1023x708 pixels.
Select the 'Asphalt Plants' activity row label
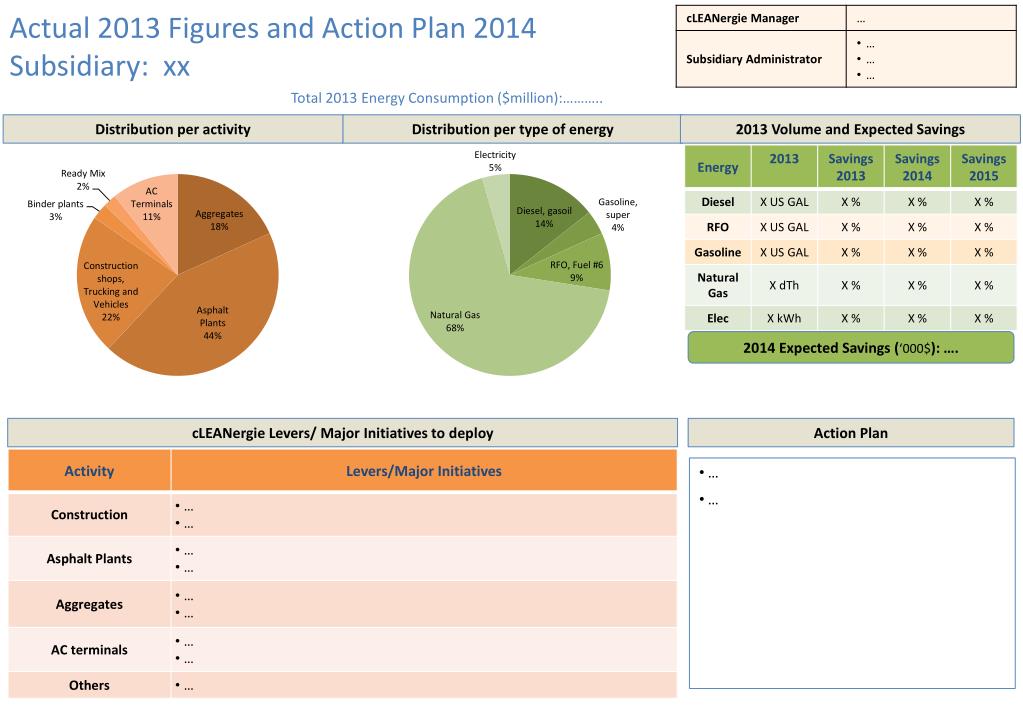tap(89, 559)
